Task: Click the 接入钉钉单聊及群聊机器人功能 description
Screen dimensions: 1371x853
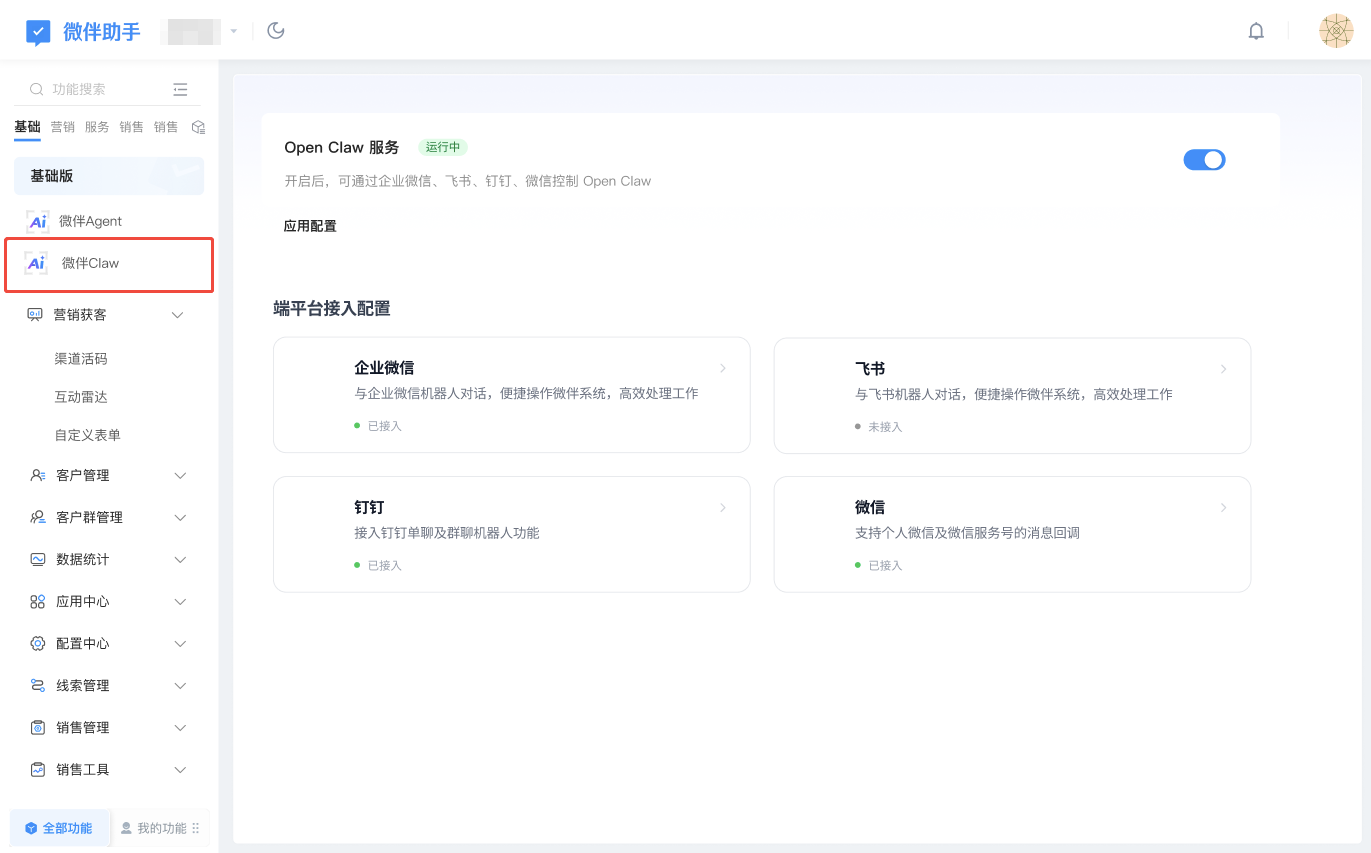Action: (447, 533)
